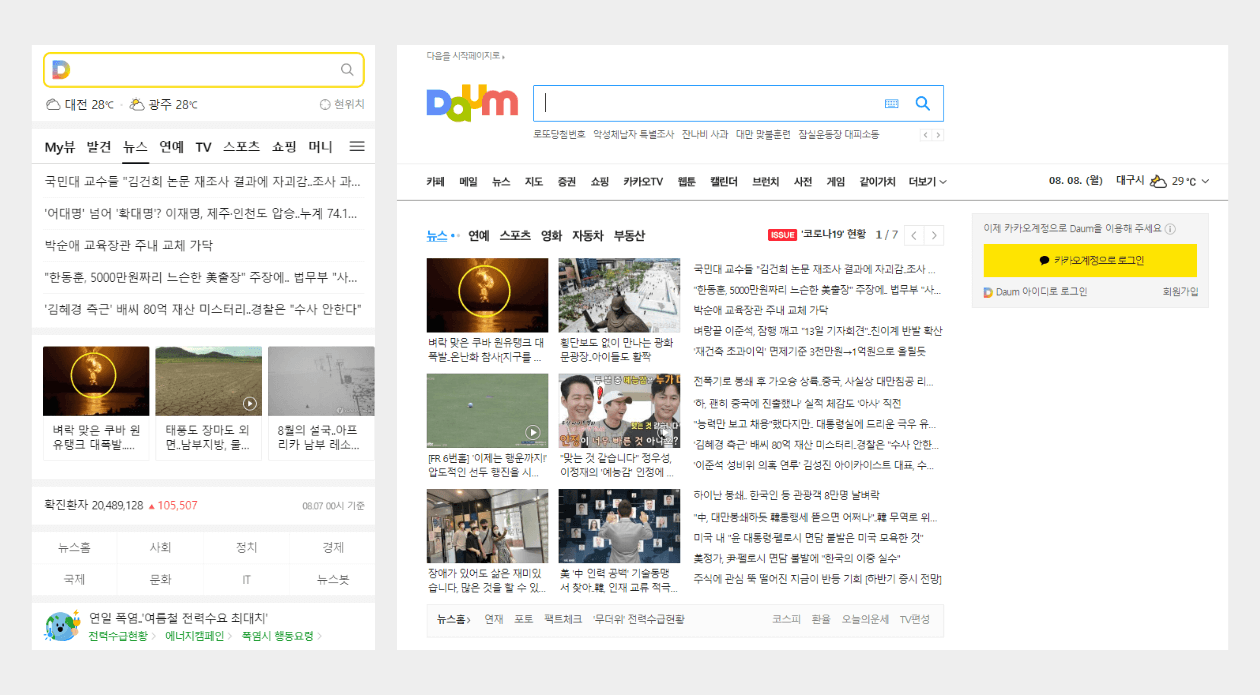Click the search magnifier in mobile Daum search box
This screenshot has width=1260, height=695.
point(347,70)
